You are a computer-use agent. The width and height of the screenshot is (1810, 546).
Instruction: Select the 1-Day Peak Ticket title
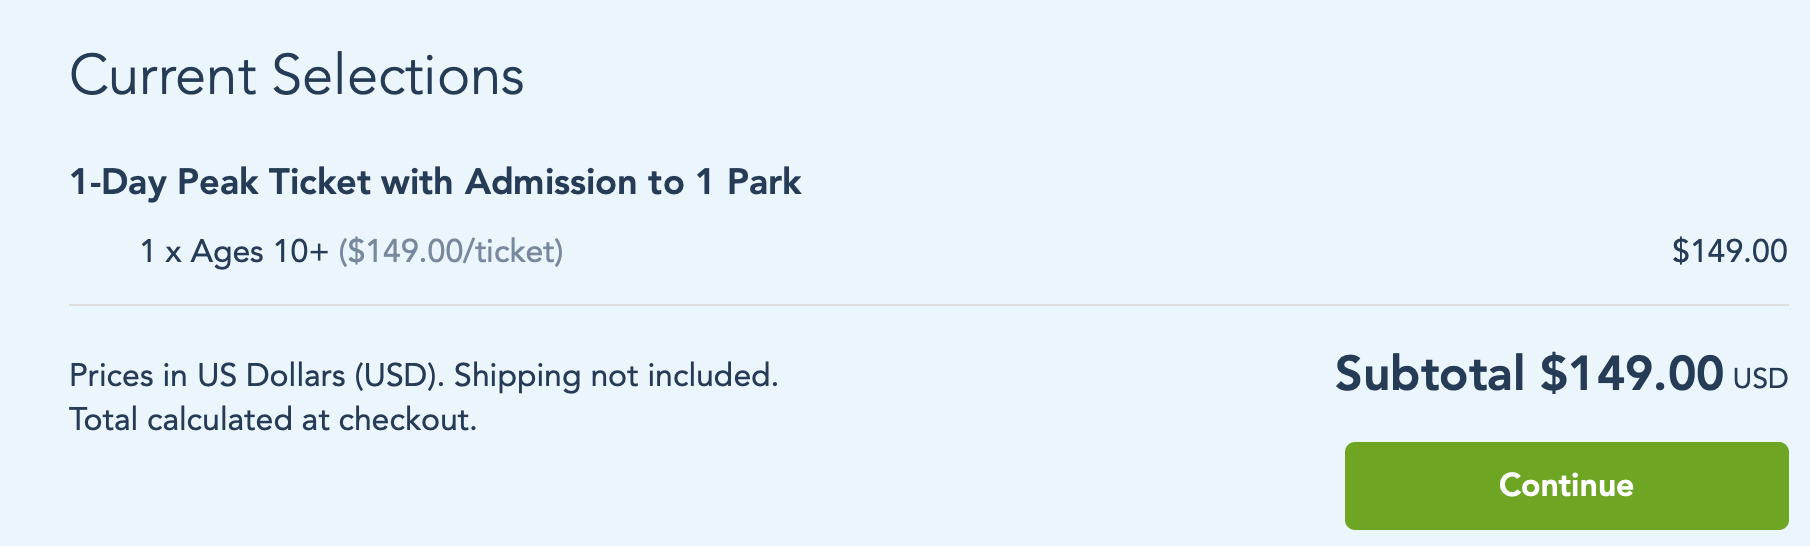(x=434, y=182)
